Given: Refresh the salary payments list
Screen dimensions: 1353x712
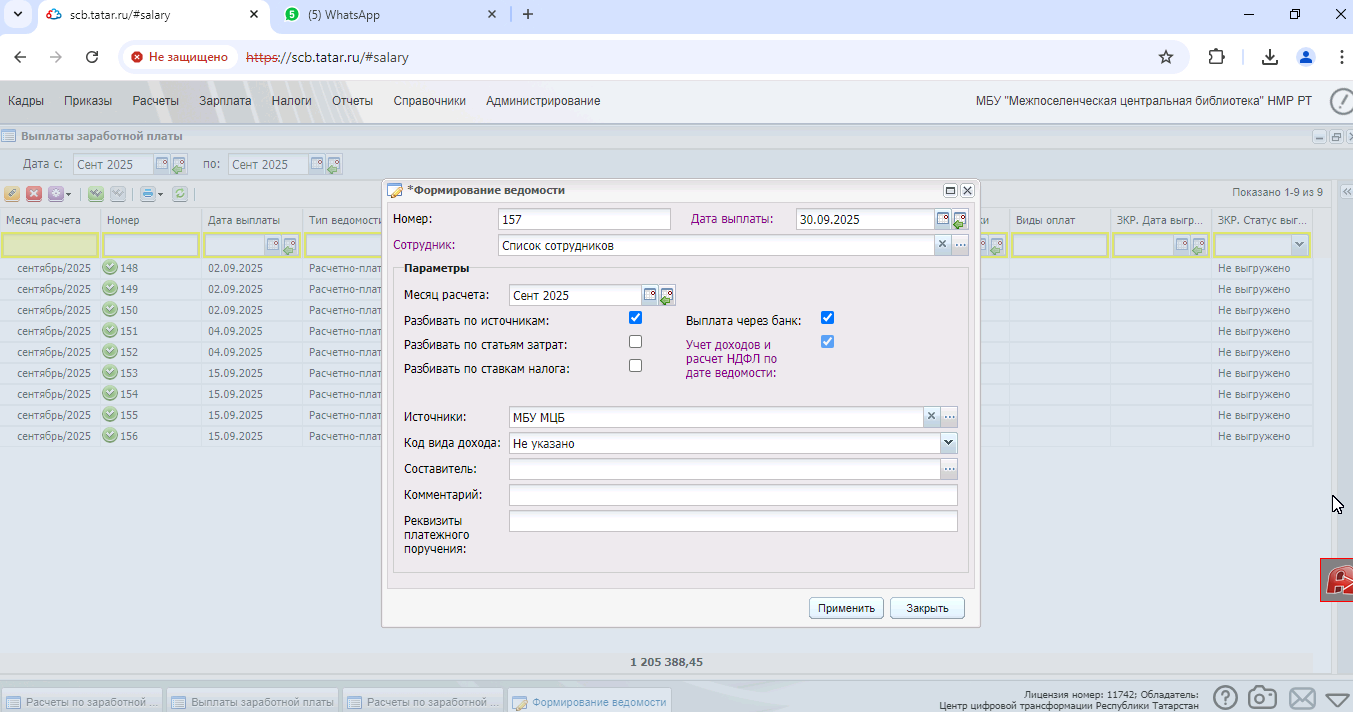Looking at the screenshot, I should pyautogui.click(x=180, y=194).
